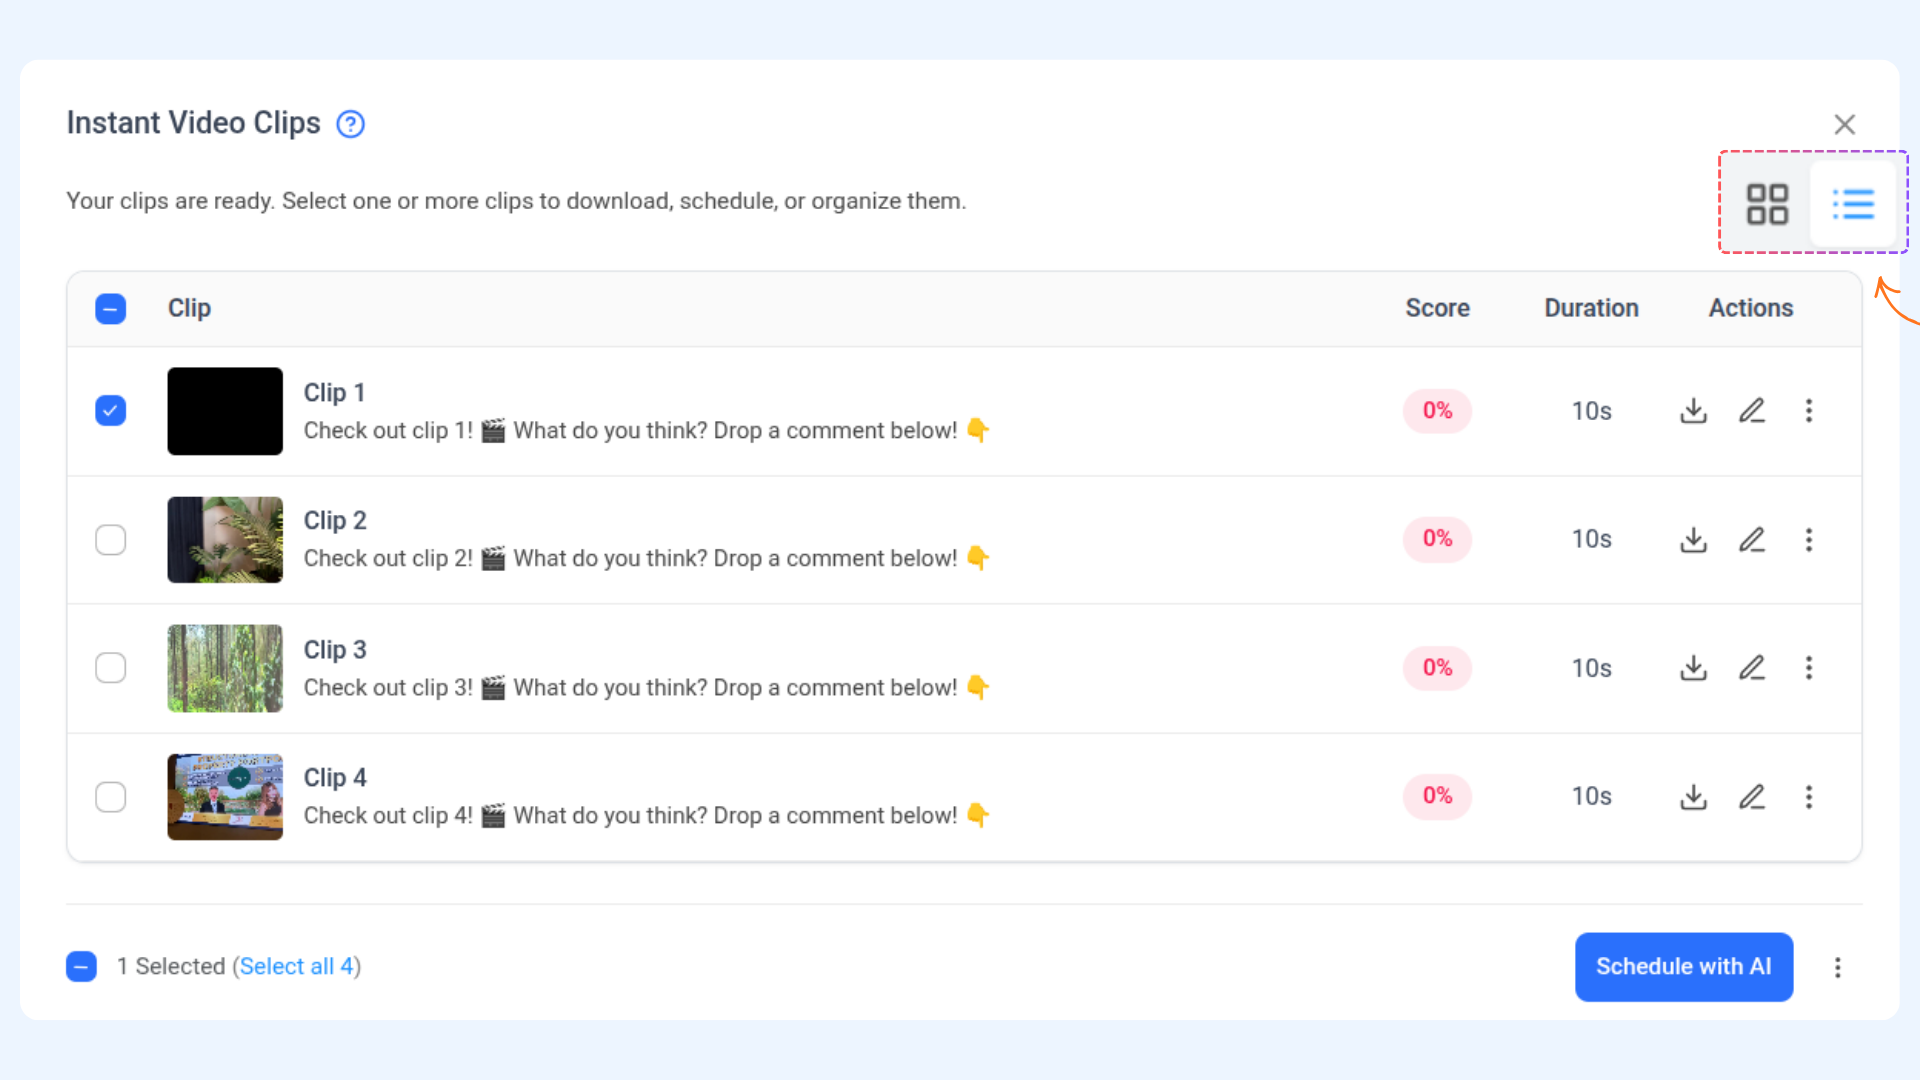Check the Clip 4 checkbox

coord(110,797)
